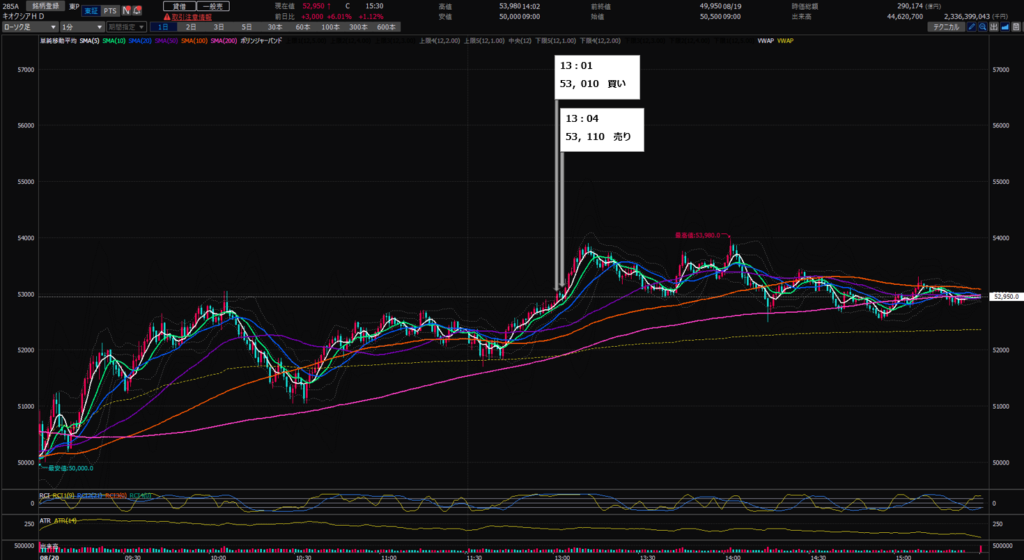The width and height of the screenshot is (1024, 560).
Task: Click the 始値 50,500 value
Action: [711, 16]
